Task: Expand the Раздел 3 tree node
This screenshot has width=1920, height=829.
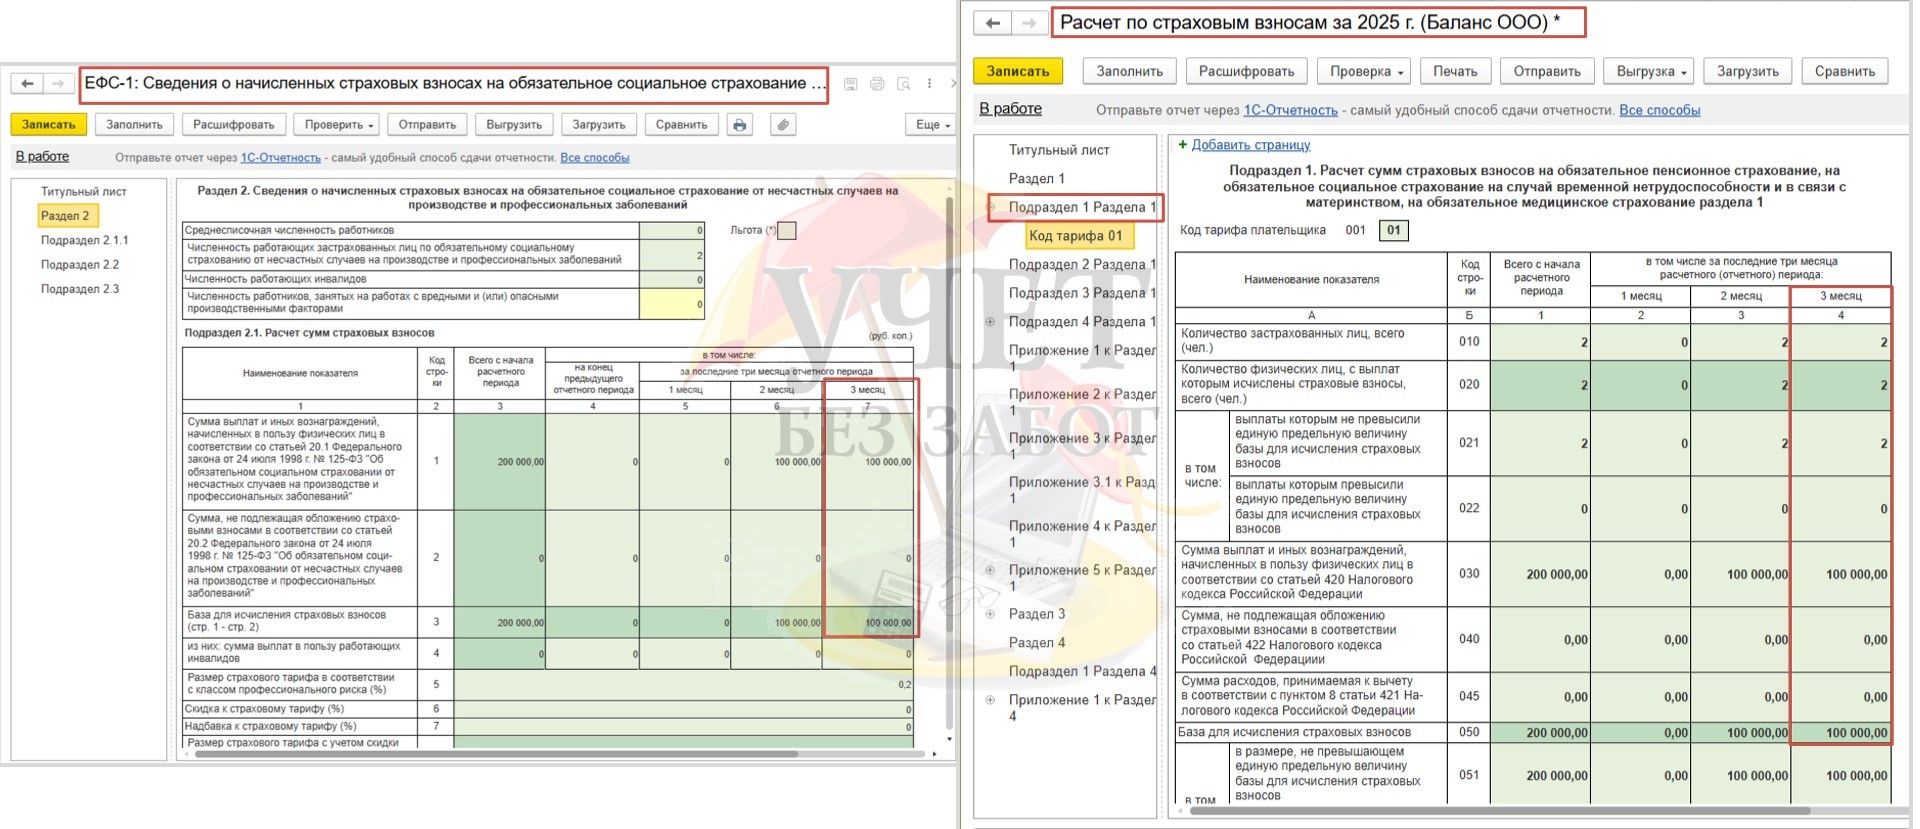Action: coord(990,614)
